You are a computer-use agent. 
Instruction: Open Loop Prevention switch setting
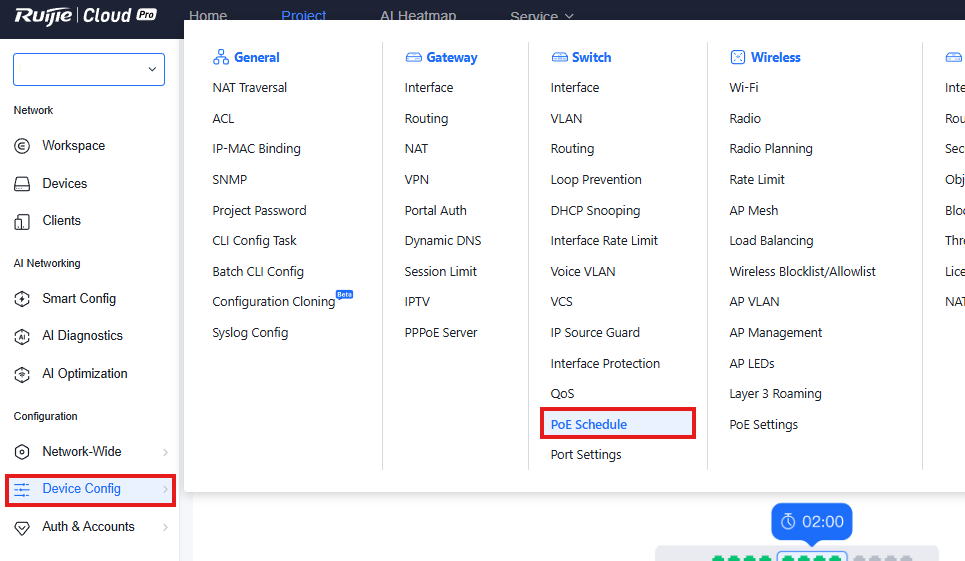pos(596,180)
